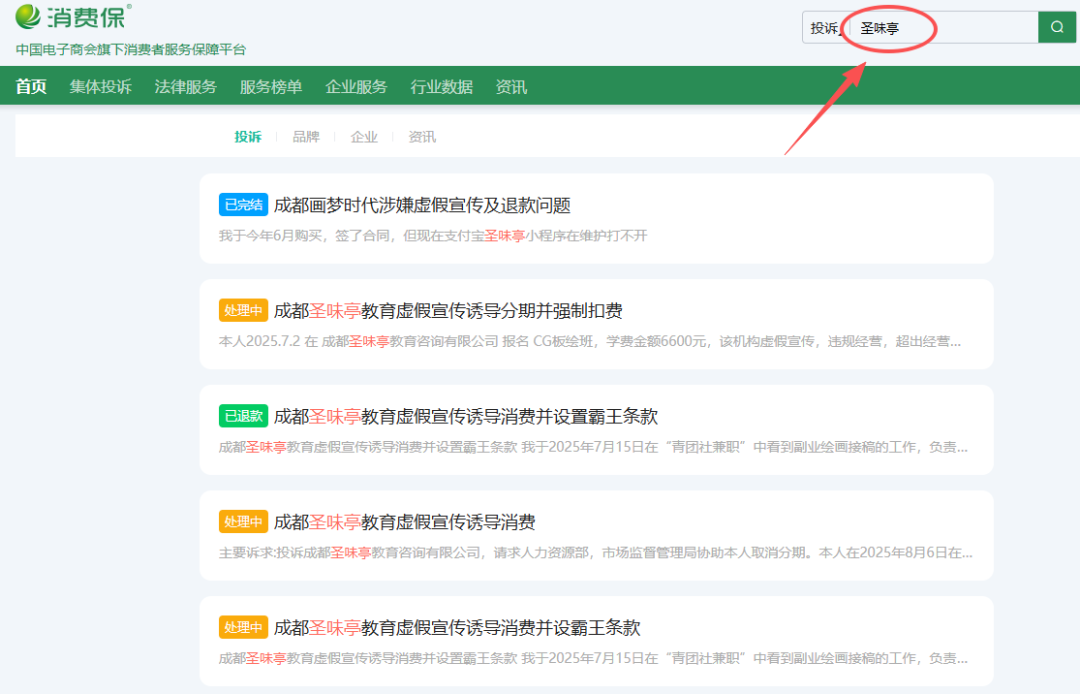Open complaint 成都圣味亭教育虚假宣传诱导消费并设置霸王条款

coord(466,417)
